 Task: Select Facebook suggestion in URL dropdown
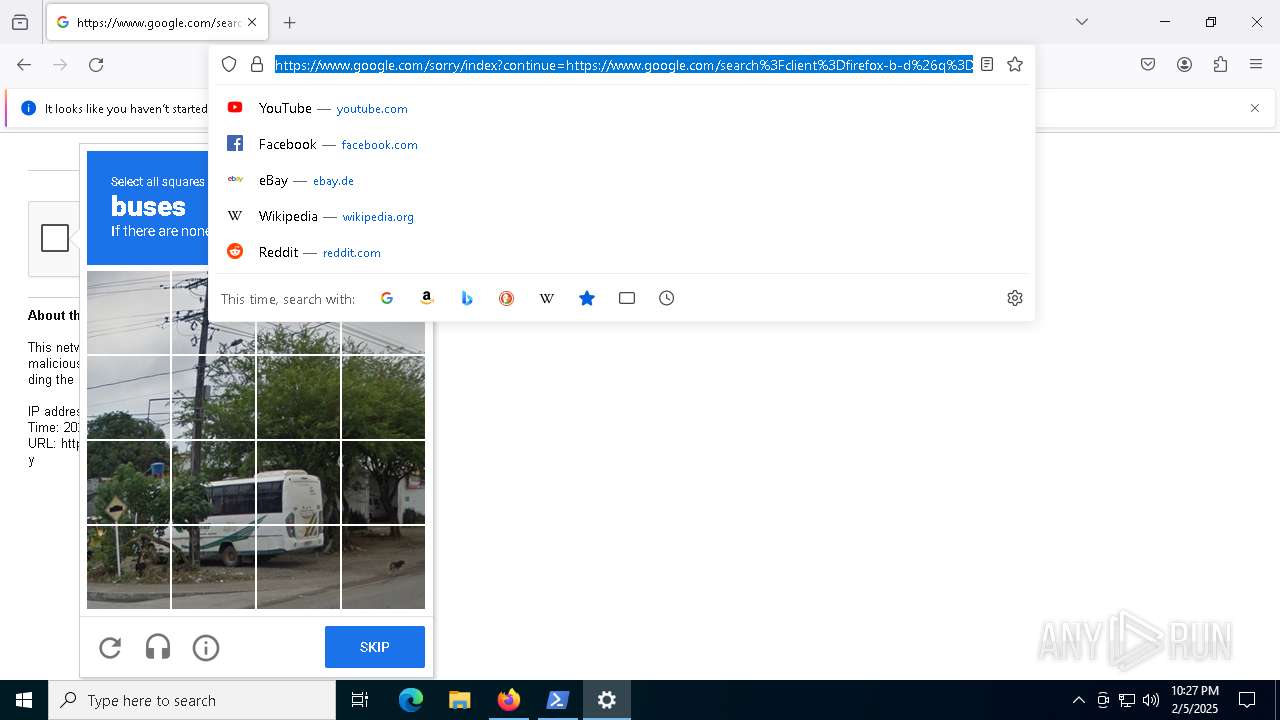[622, 144]
